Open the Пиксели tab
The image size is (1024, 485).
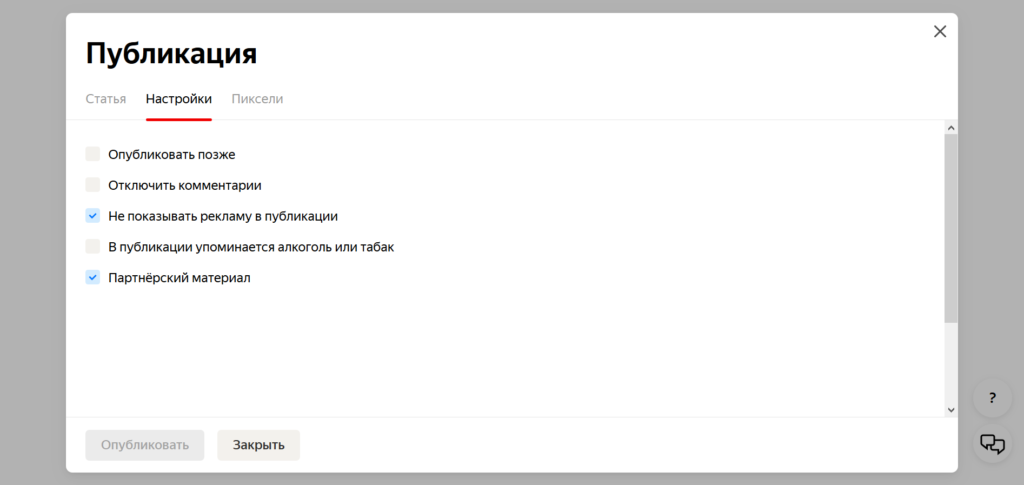tap(257, 99)
